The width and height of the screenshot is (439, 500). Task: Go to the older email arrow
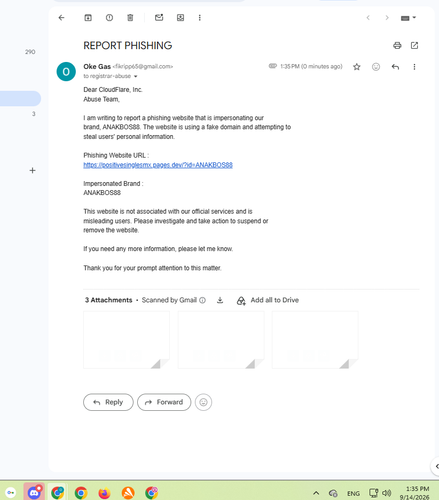pyautogui.click(x=387, y=18)
